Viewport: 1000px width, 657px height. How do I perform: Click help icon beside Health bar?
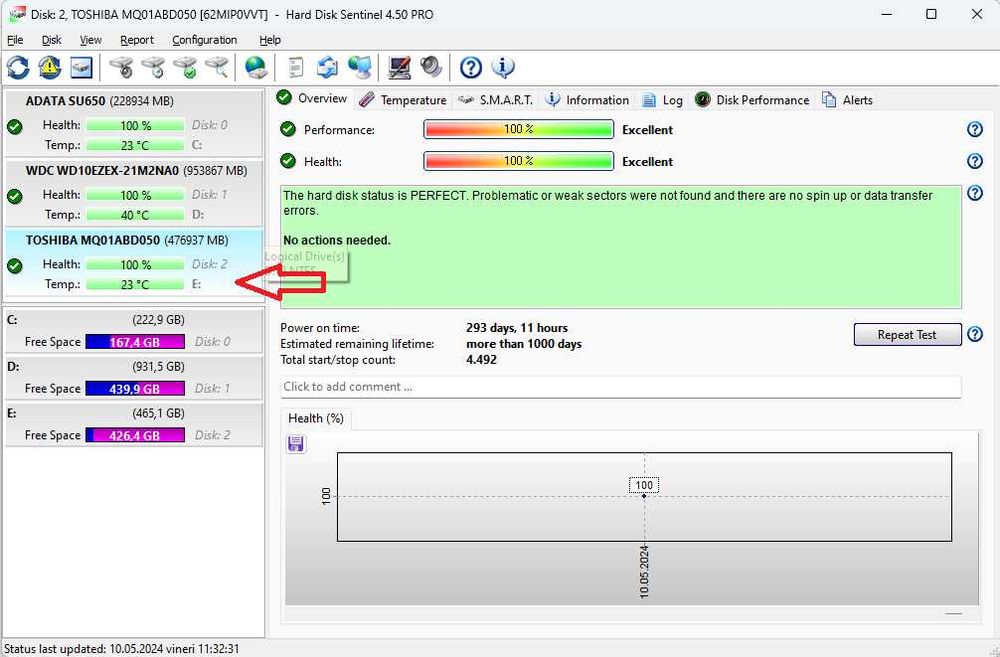tap(974, 161)
